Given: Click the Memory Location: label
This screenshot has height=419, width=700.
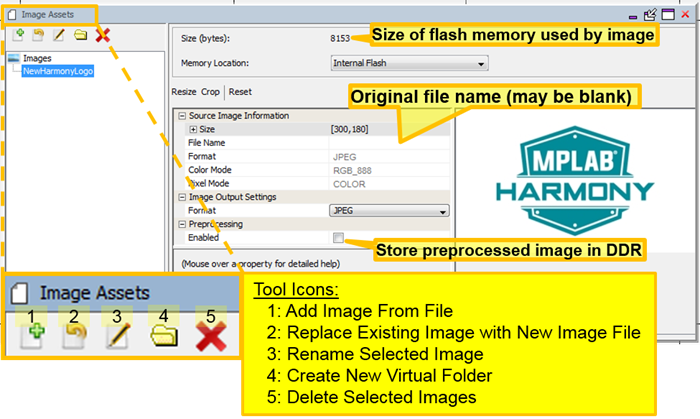Looking at the screenshot, I should 215,63.
